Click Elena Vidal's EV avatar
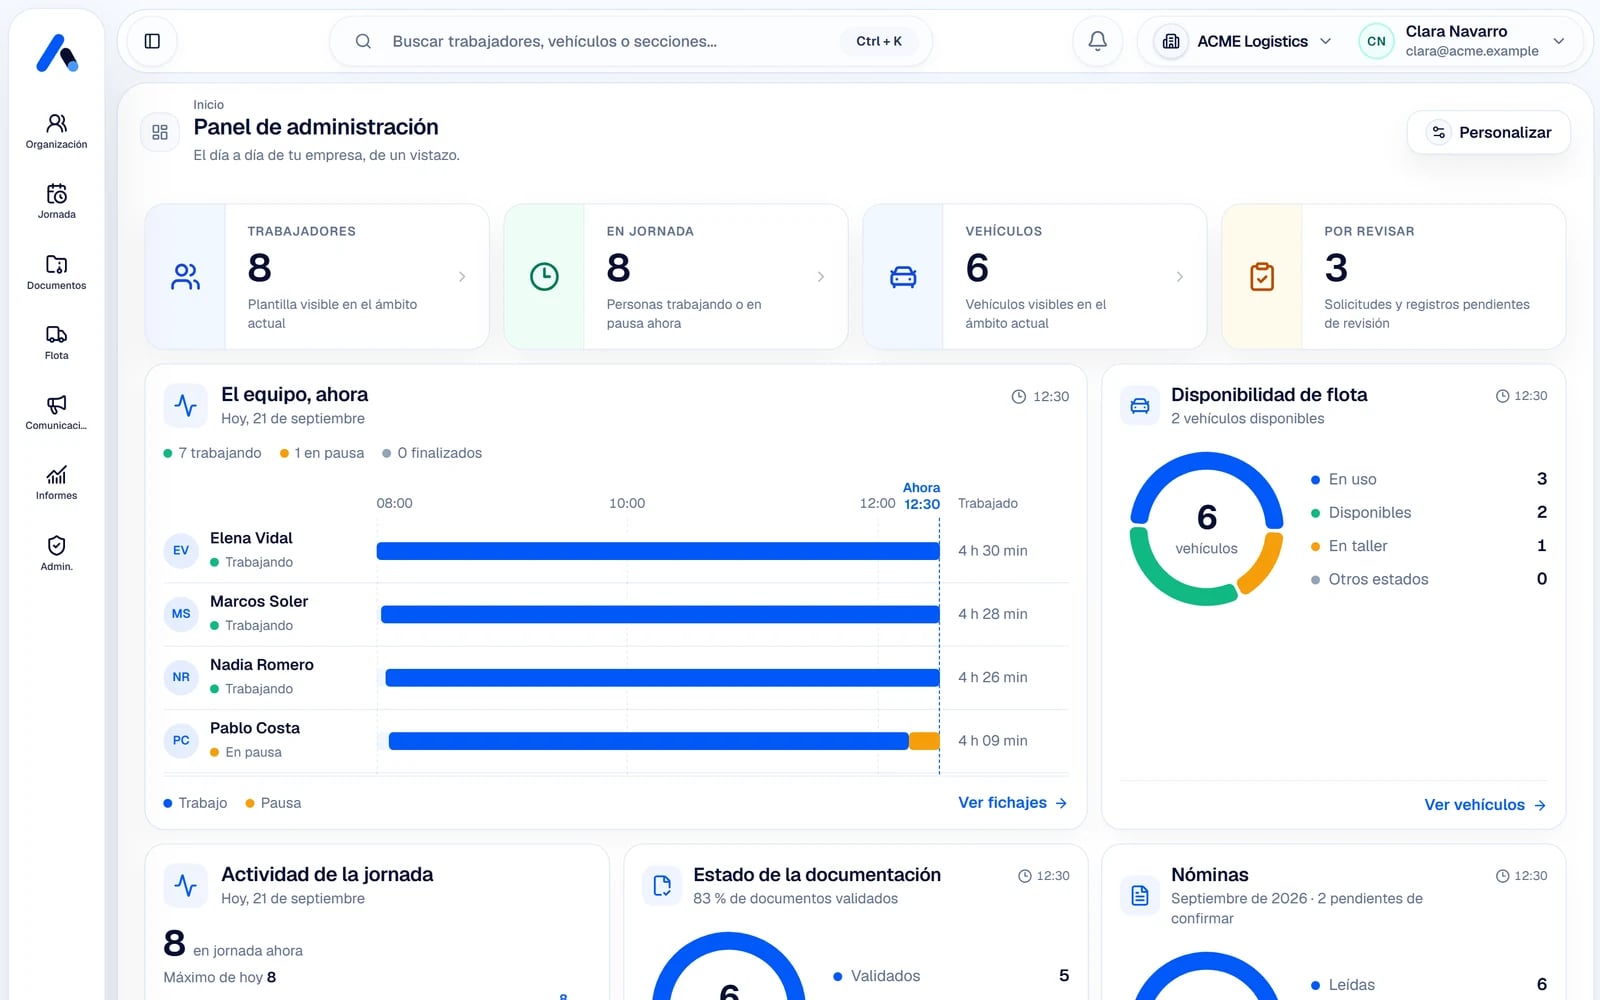 tap(181, 550)
